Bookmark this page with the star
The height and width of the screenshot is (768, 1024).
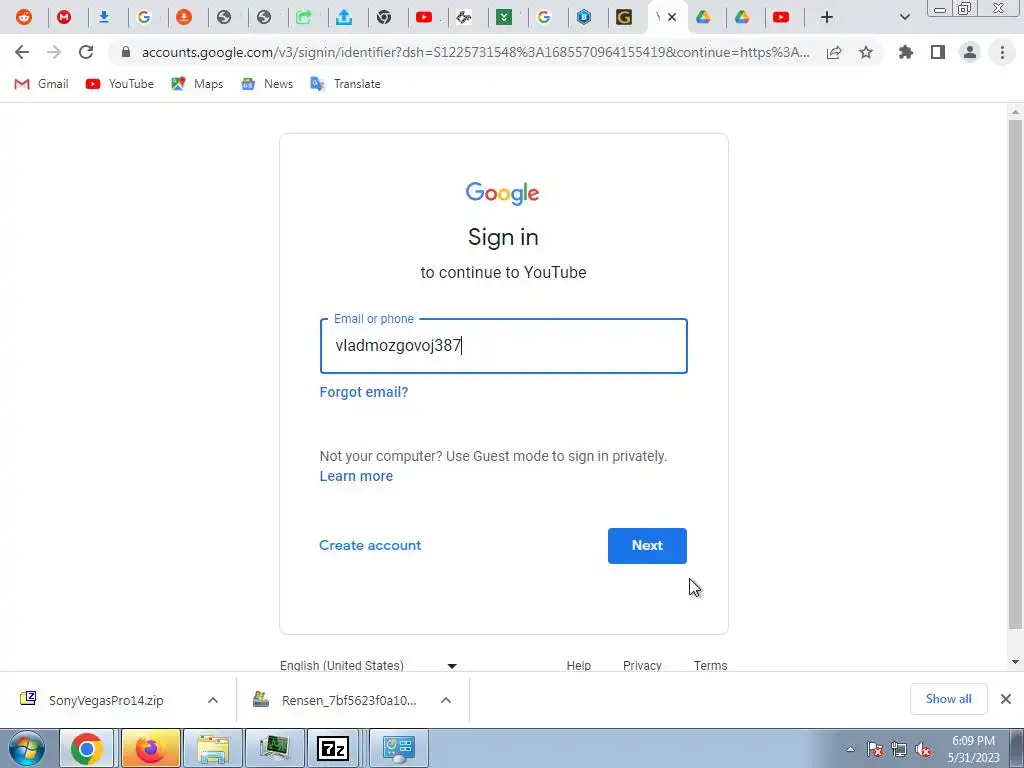point(866,52)
